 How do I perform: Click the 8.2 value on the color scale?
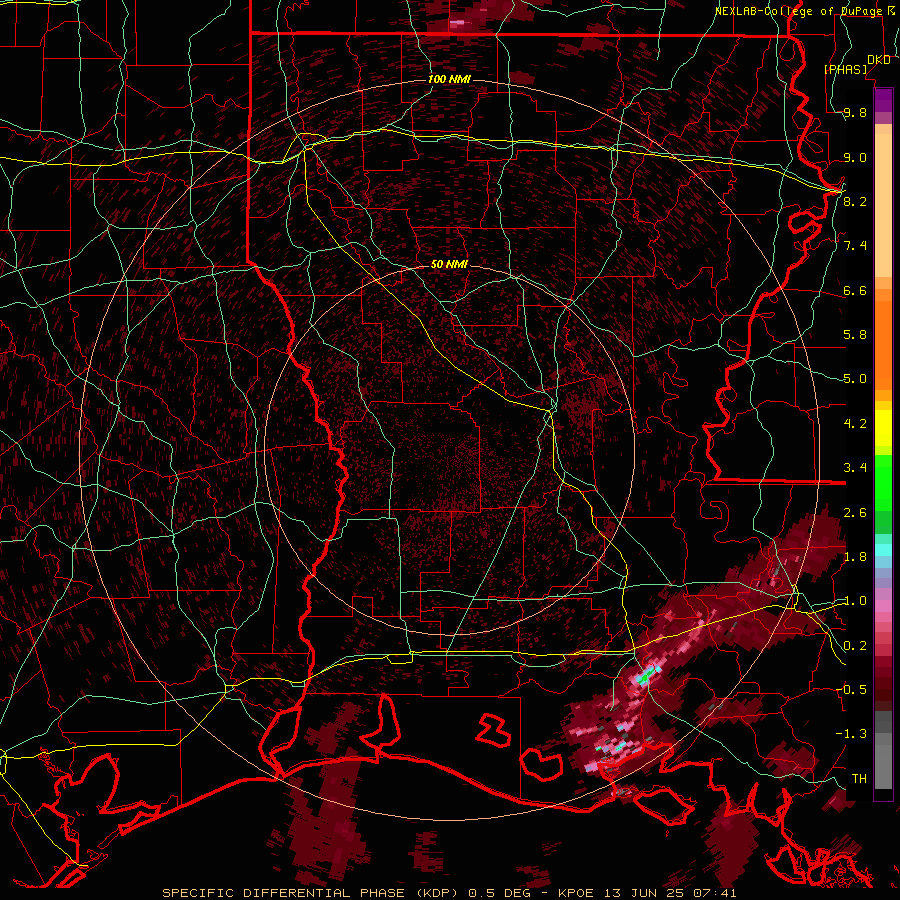(855, 201)
